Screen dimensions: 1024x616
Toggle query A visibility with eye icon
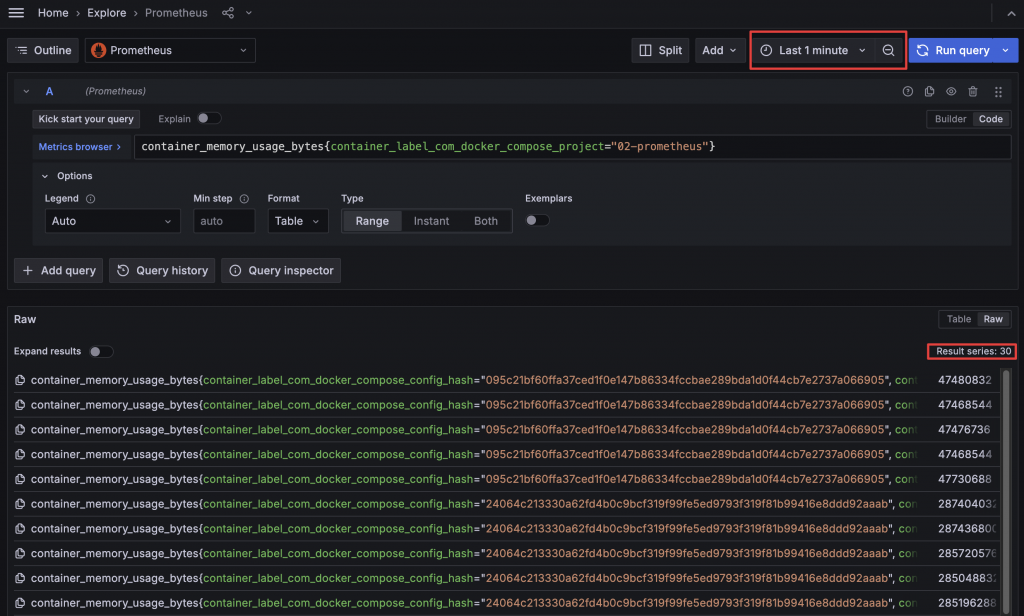[951, 91]
